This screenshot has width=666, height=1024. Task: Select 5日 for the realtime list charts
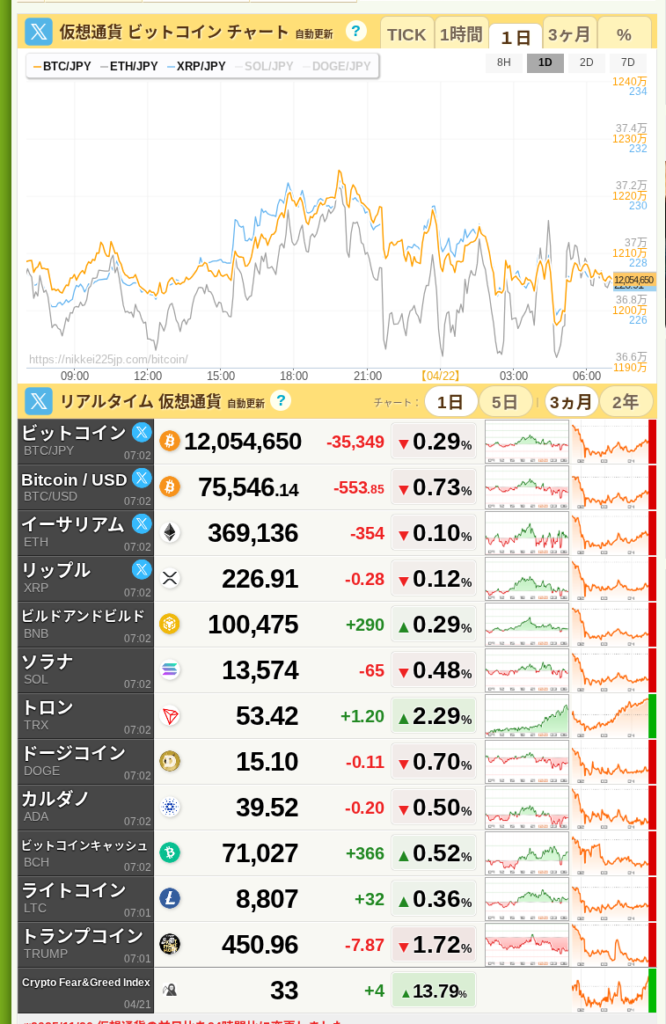coord(505,402)
